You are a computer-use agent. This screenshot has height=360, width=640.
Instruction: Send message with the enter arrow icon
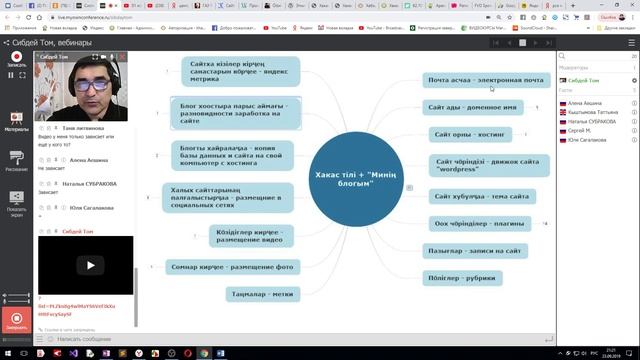coord(549,339)
